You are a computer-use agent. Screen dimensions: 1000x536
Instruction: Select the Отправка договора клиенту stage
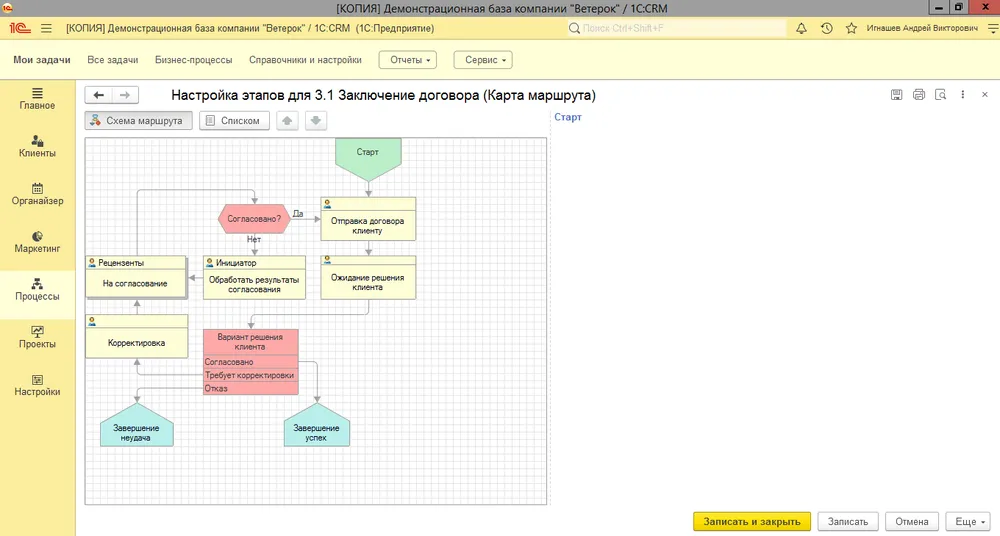coord(368,219)
